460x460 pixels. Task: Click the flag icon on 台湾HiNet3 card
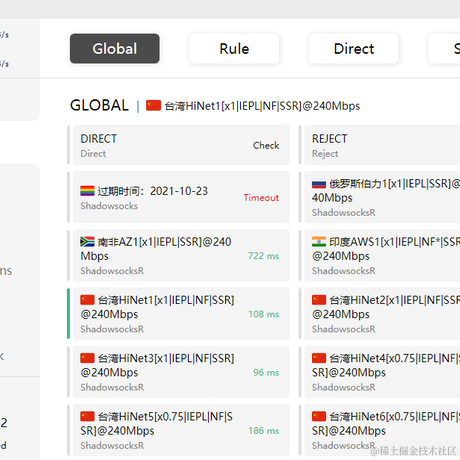tap(87, 358)
